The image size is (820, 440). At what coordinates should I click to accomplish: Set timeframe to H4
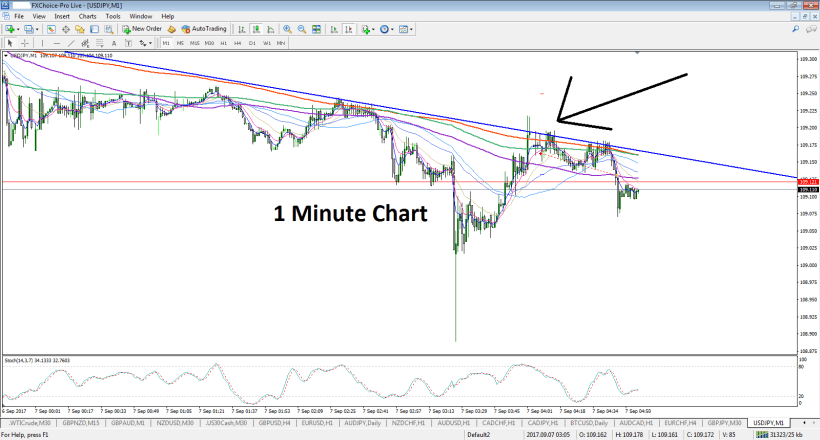[238, 43]
